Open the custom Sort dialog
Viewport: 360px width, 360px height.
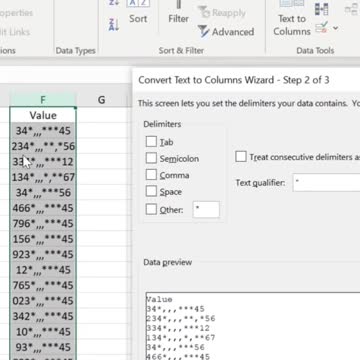[x=138, y=12]
